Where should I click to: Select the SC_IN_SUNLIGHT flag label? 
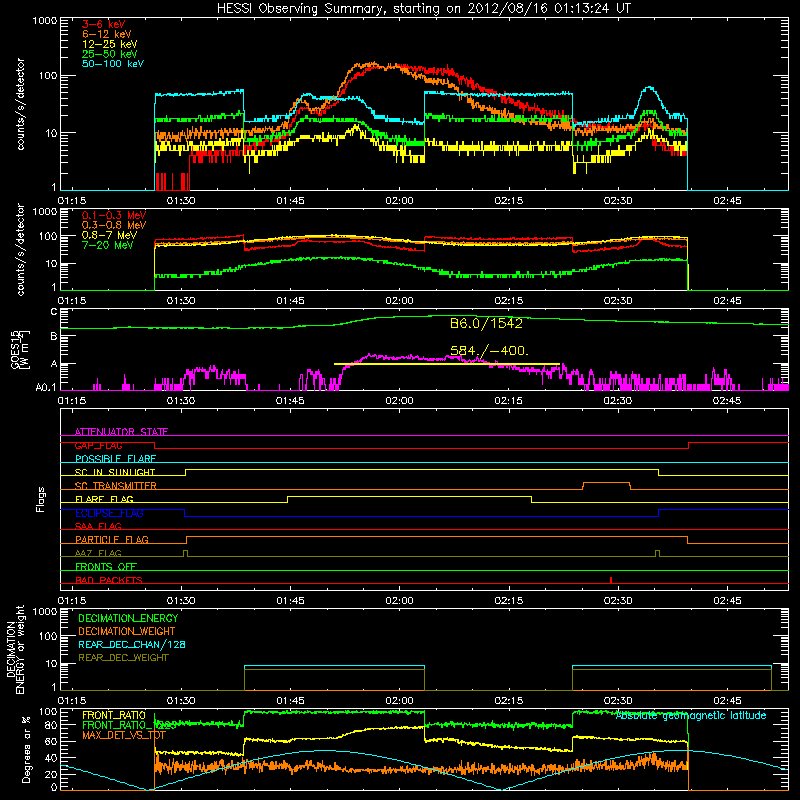tap(115, 472)
